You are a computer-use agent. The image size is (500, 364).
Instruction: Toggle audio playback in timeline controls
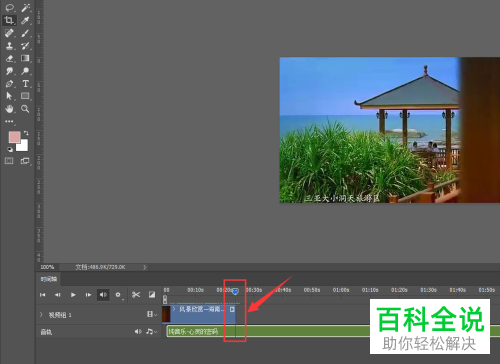tap(103, 295)
